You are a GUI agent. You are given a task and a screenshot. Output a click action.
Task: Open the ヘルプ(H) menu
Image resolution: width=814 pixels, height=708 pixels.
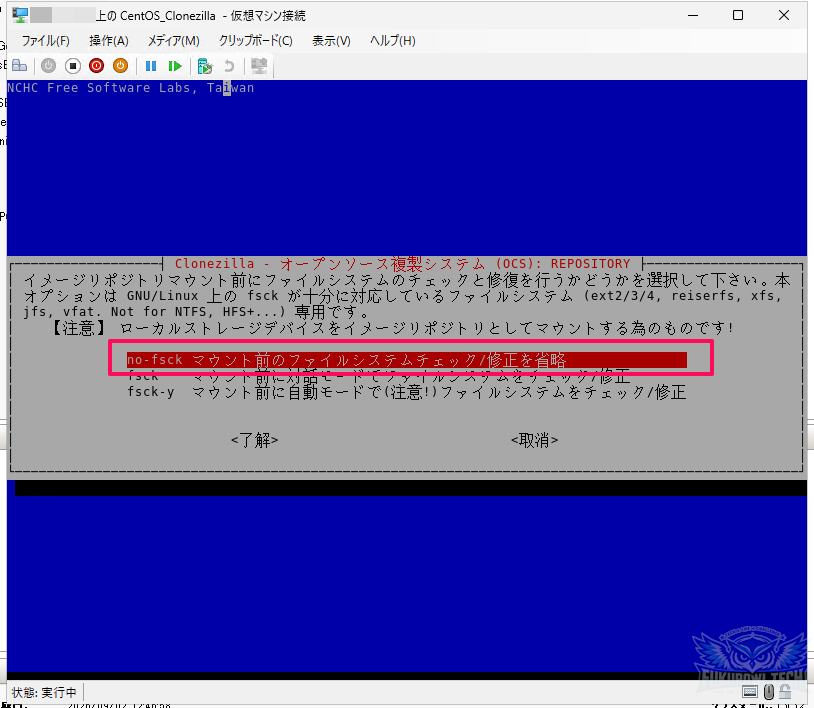pyautogui.click(x=392, y=40)
